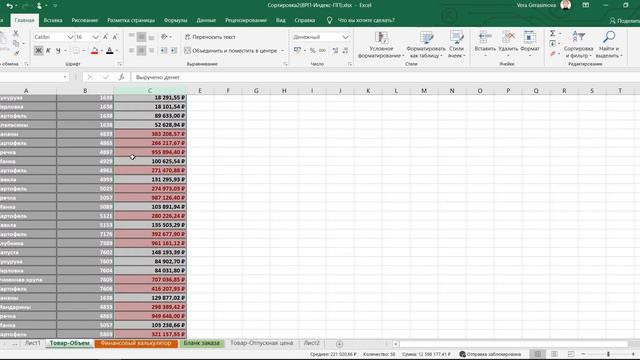640x360 pixels.
Task: Toggle center horizontal alignment
Action: (x=141, y=51)
